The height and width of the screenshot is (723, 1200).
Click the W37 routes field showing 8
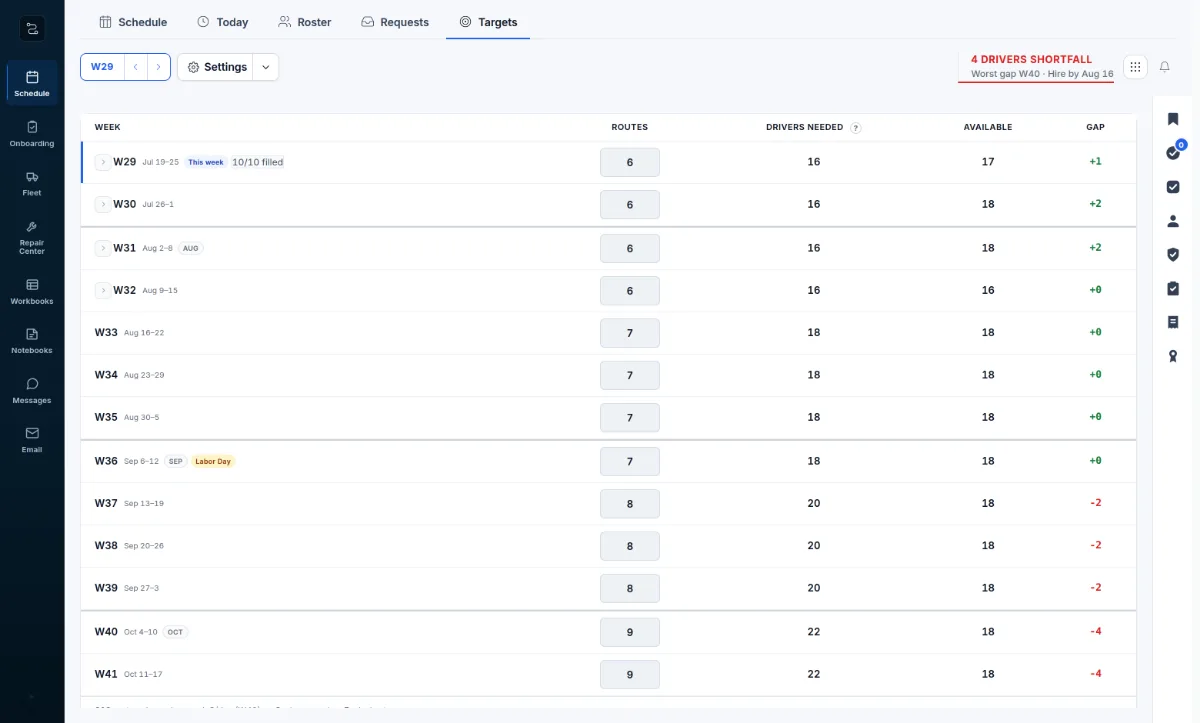coord(630,504)
